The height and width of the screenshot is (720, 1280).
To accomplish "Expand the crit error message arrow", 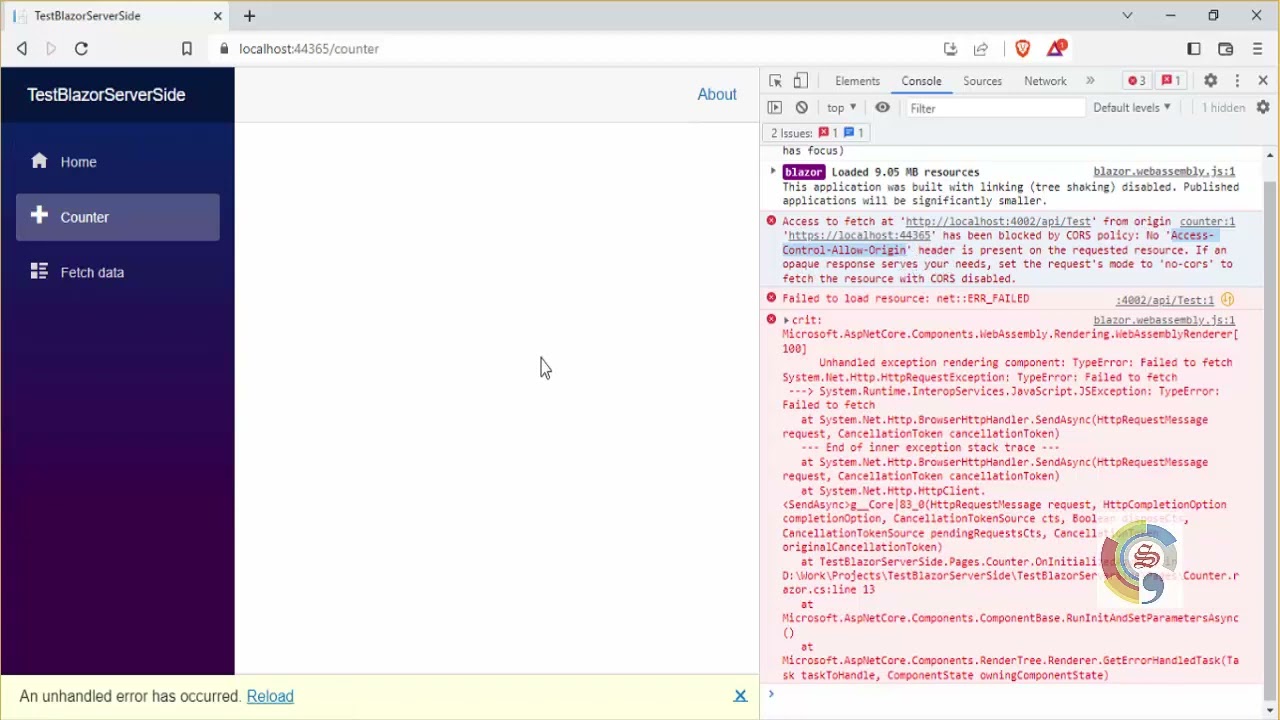I will point(787,320).
